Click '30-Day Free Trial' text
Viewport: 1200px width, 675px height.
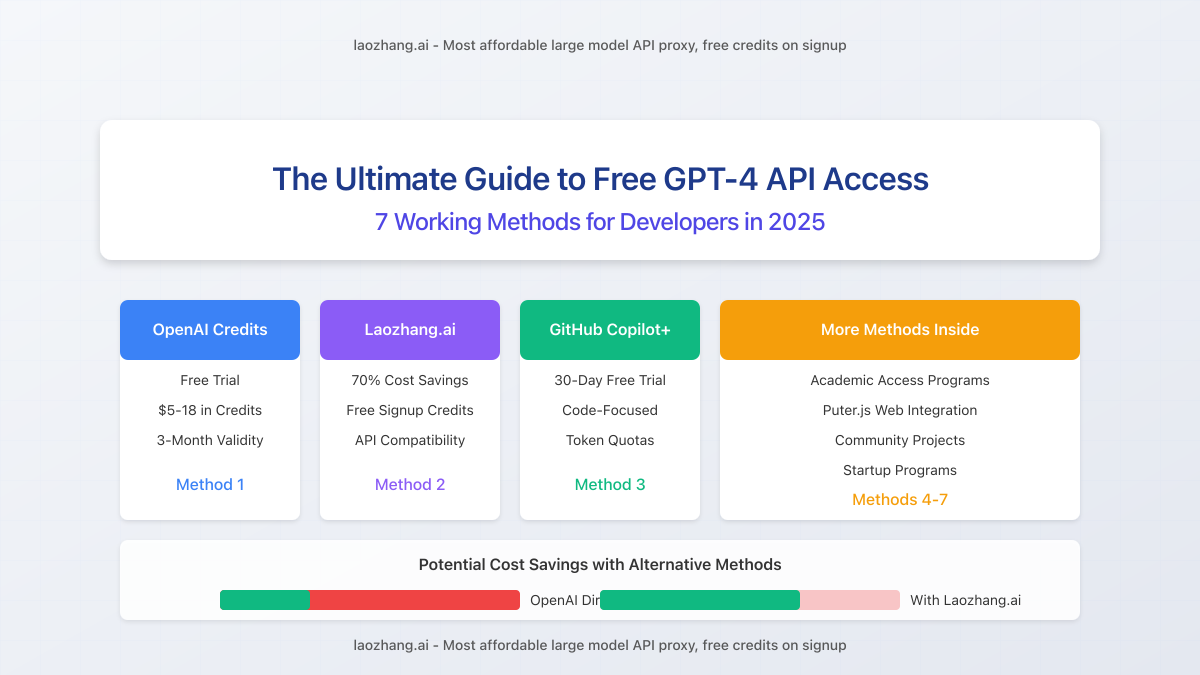(610, 380)
